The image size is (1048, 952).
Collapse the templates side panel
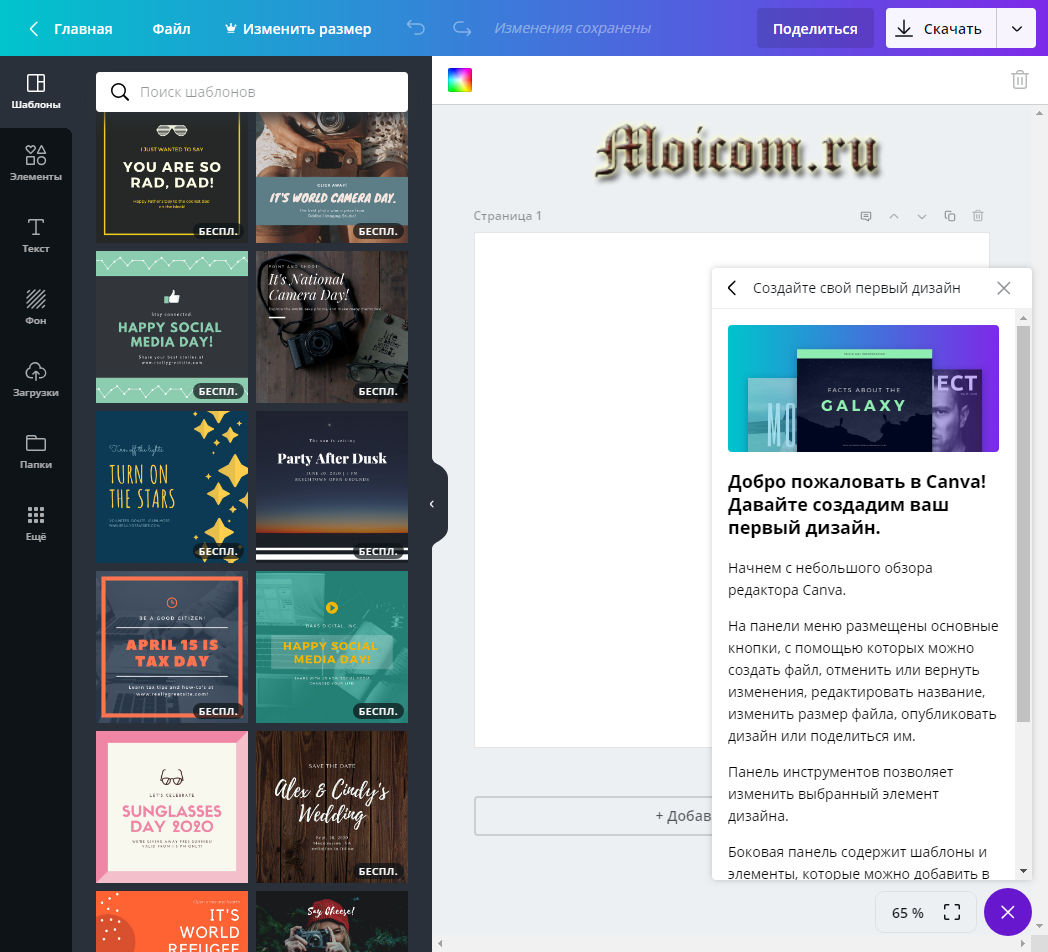pos(432,504)
